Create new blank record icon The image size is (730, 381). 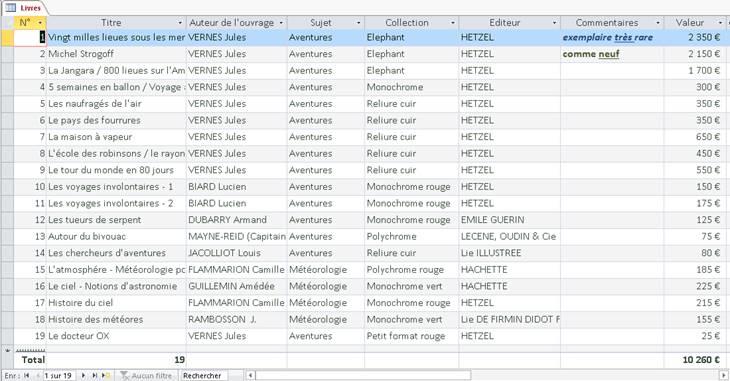coord(106,375)
